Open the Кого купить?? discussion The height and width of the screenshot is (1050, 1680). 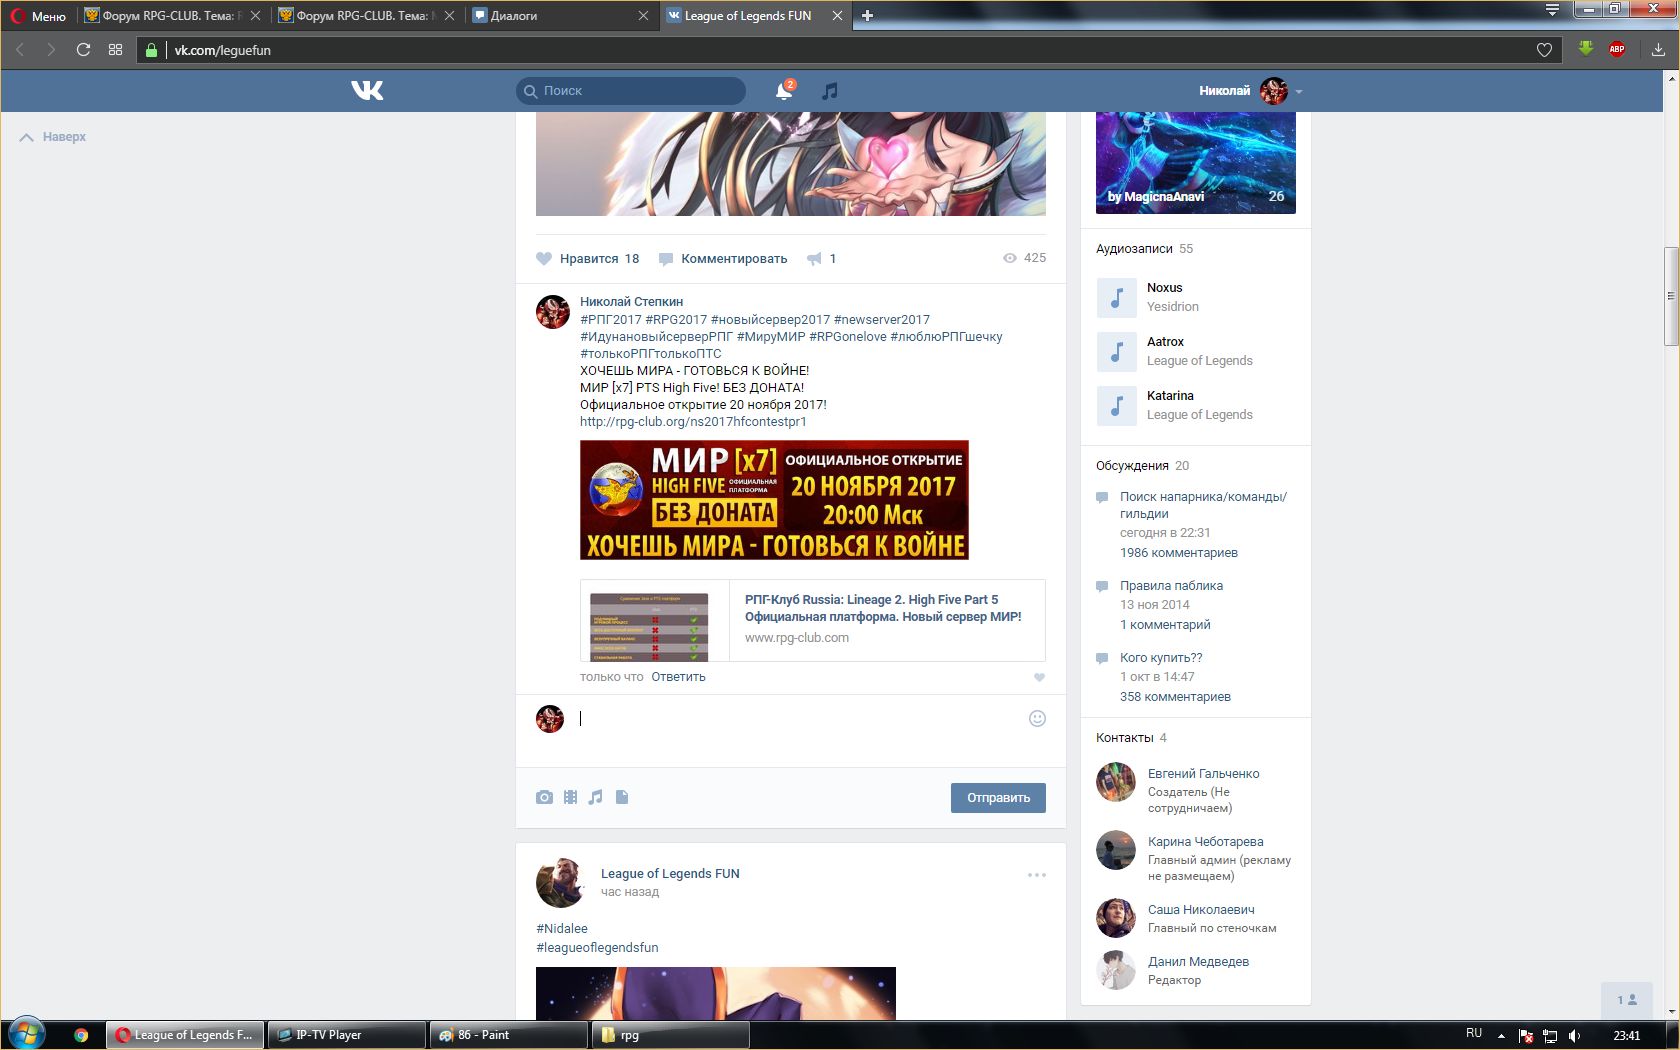[x=1161, y=658]
